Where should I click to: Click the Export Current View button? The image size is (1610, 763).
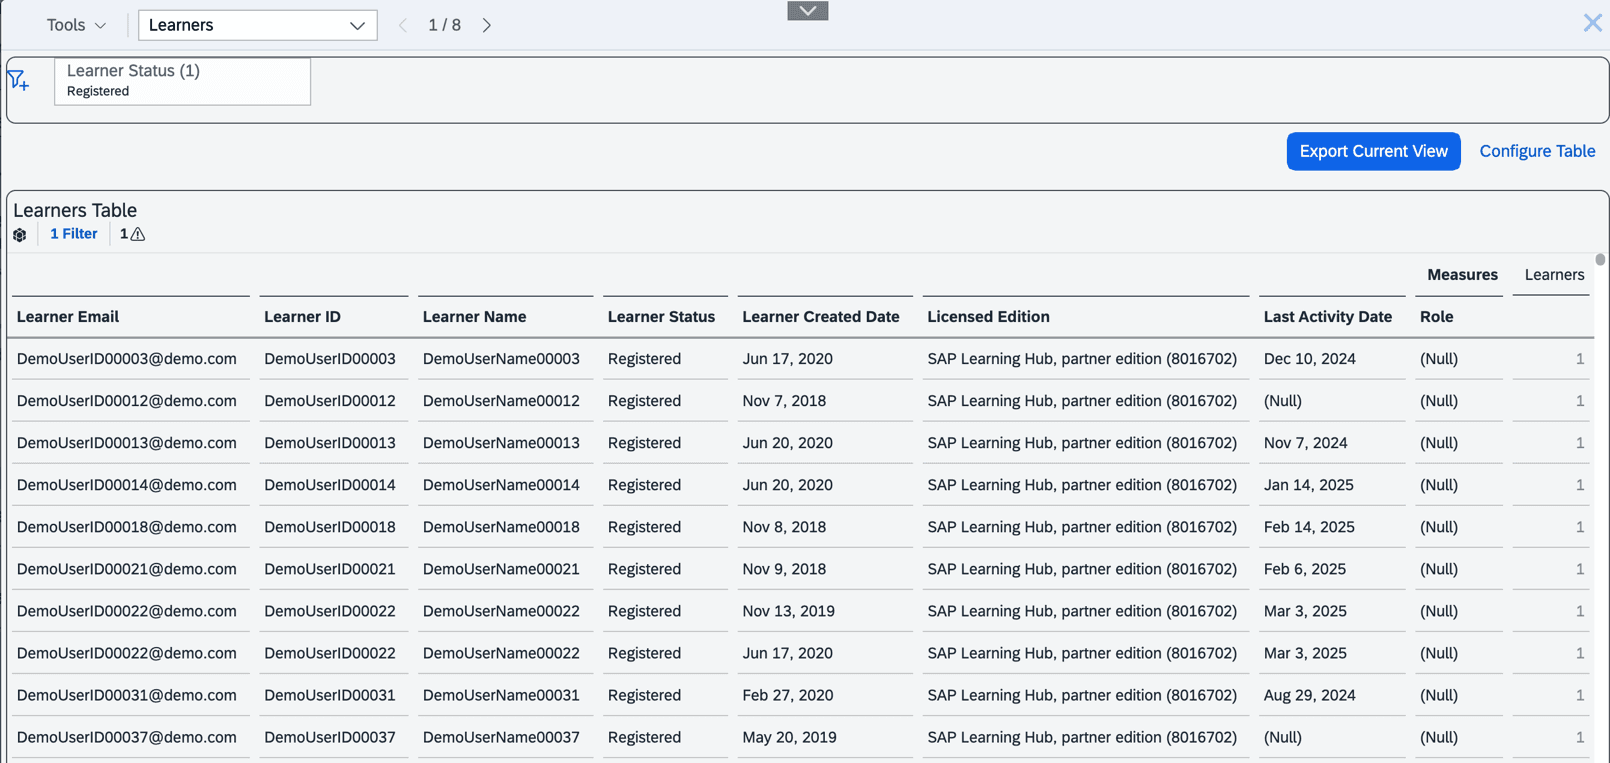coord(1373,151)
